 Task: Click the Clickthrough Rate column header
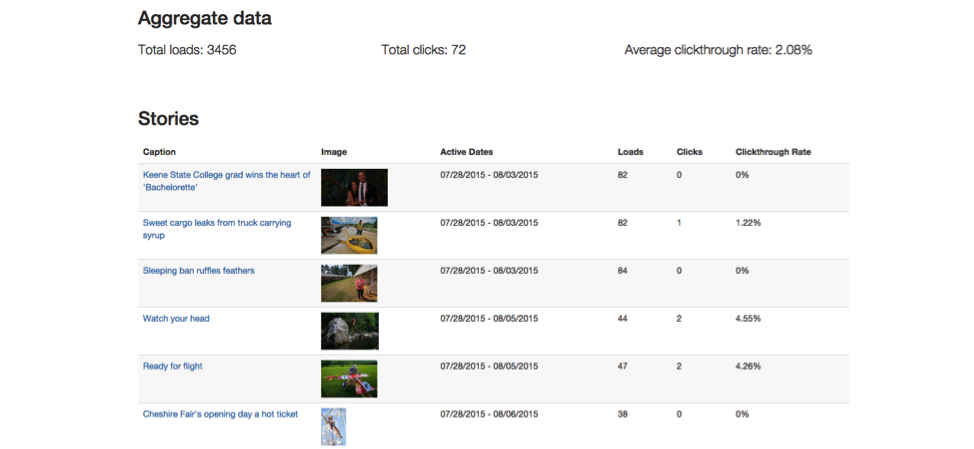click(x=773, y=152)
